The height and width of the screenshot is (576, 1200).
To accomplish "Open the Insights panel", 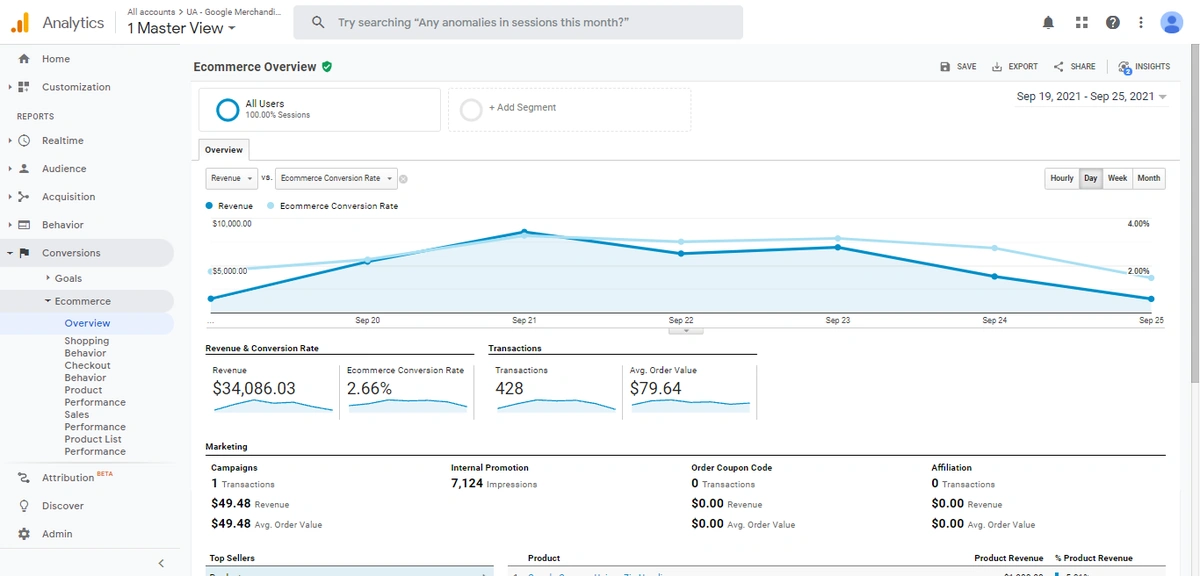I will point(1144,66).
